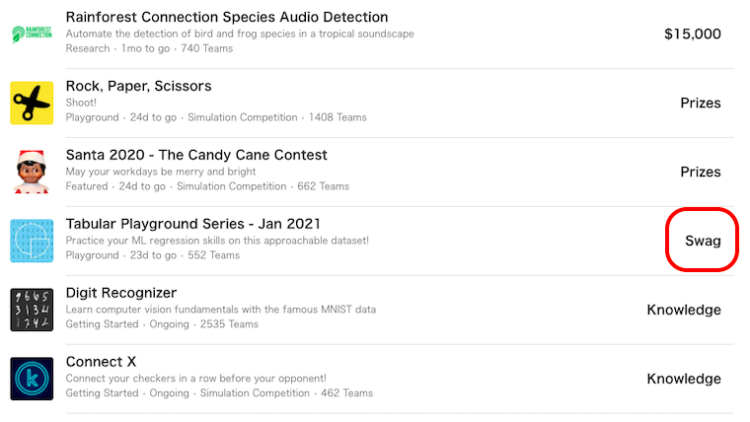
Task: Open Santa 2020 - The Candy Cane Contest
Action: tap(196, 155)
